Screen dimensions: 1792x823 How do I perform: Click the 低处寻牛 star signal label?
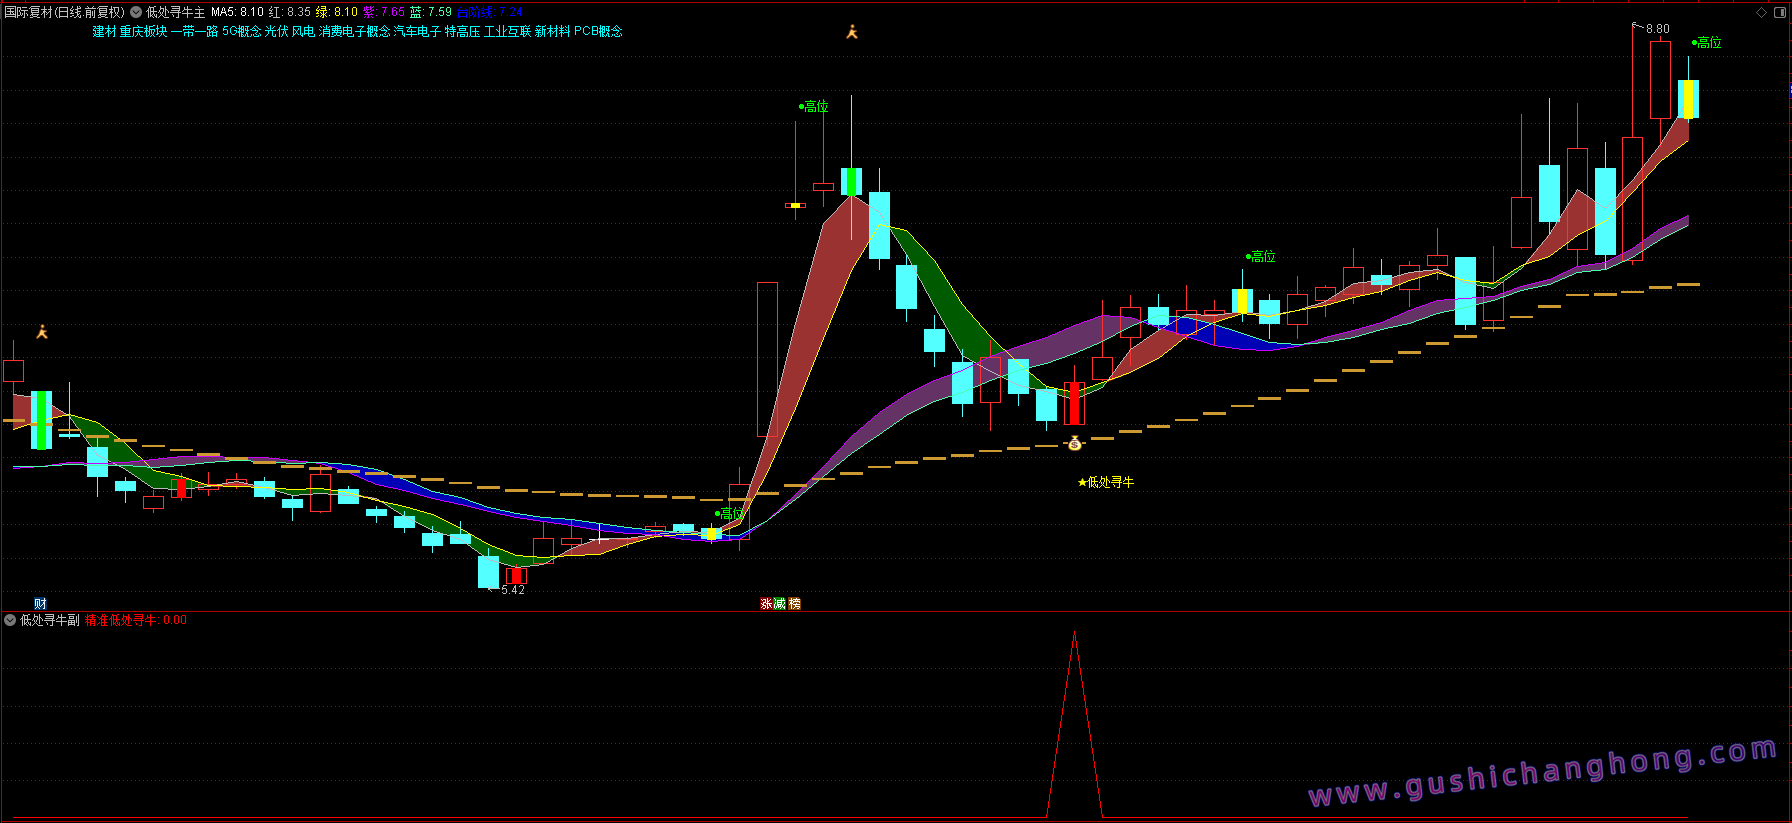tap(1106, 482)
